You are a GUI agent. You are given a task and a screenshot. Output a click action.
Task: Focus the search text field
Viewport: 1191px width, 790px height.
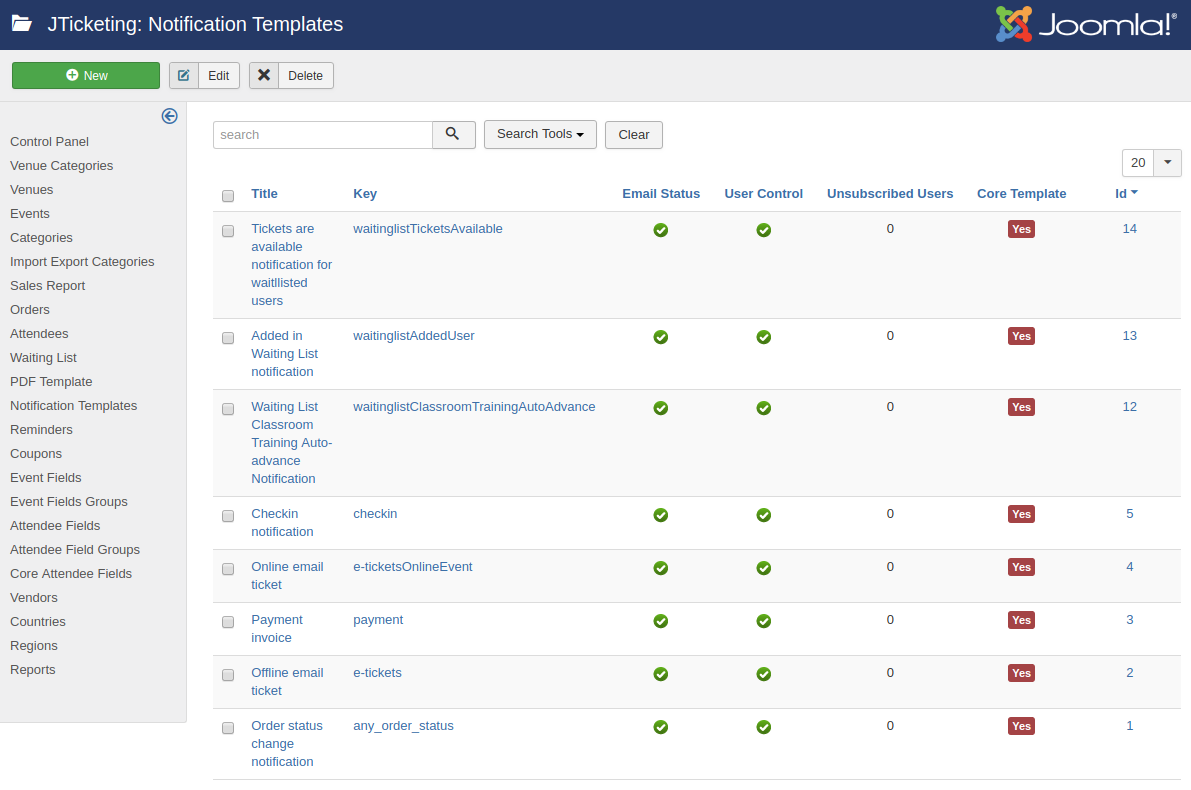pos(322,135)
